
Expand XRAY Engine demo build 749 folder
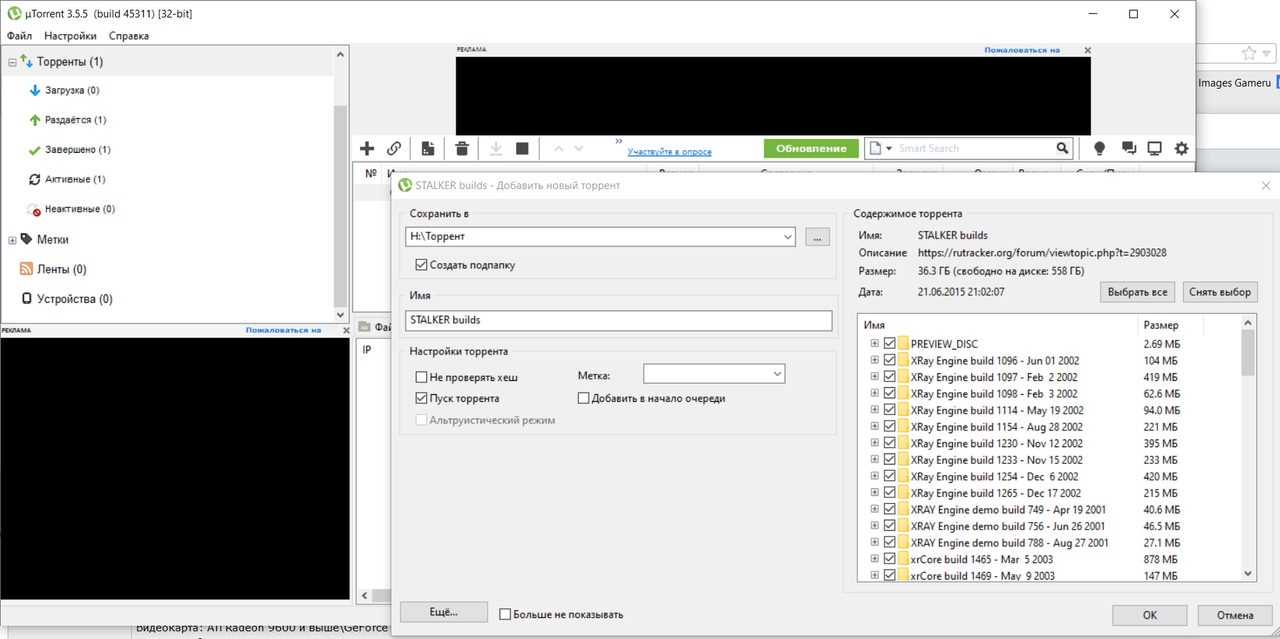(875, 510)
